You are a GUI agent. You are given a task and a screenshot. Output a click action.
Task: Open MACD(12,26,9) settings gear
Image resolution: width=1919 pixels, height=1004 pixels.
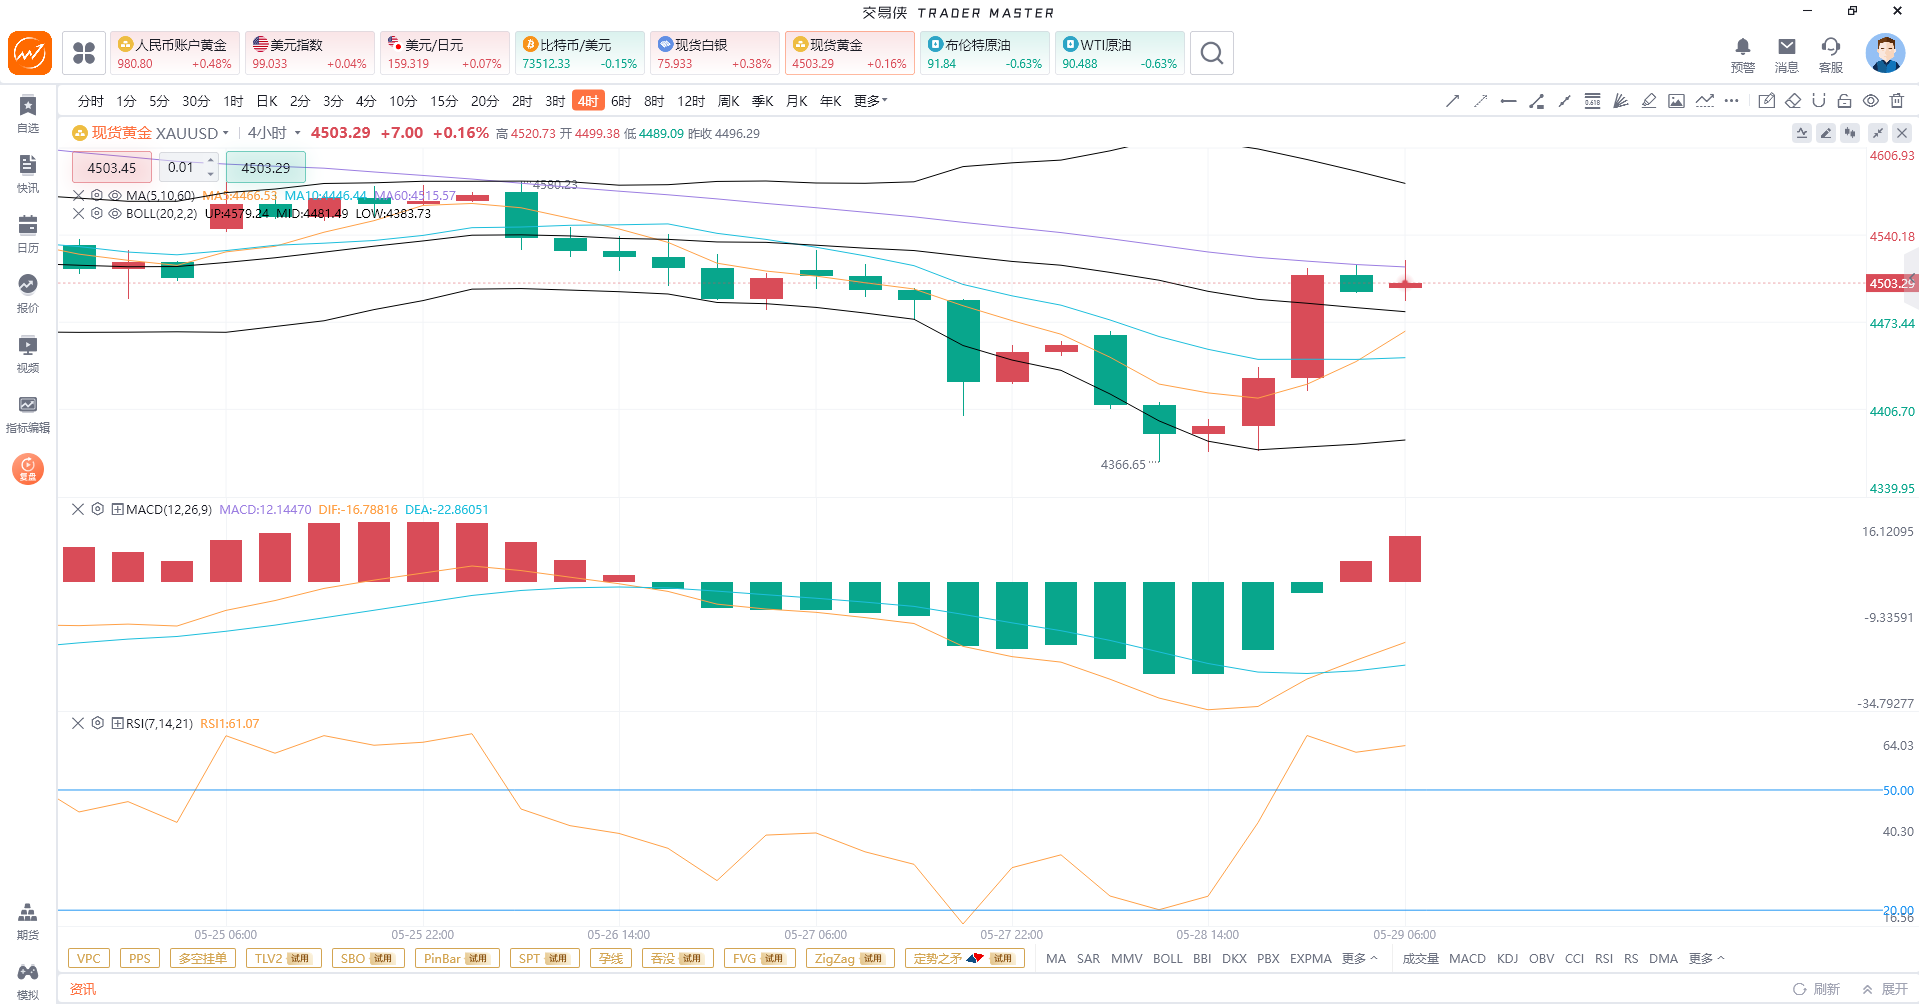coord(97,509)
